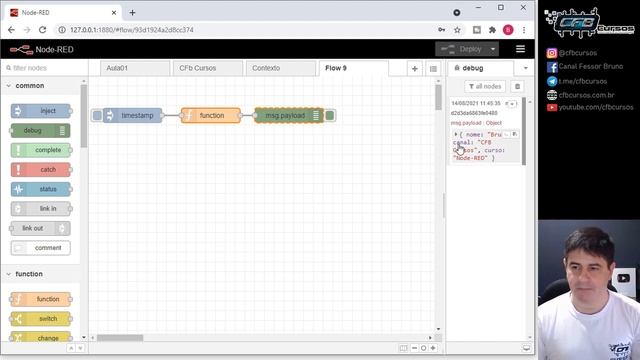This screenshot has width=640, height=360.
Task: Open the sidebar tab selector dropdown
Action: point(526,68)
